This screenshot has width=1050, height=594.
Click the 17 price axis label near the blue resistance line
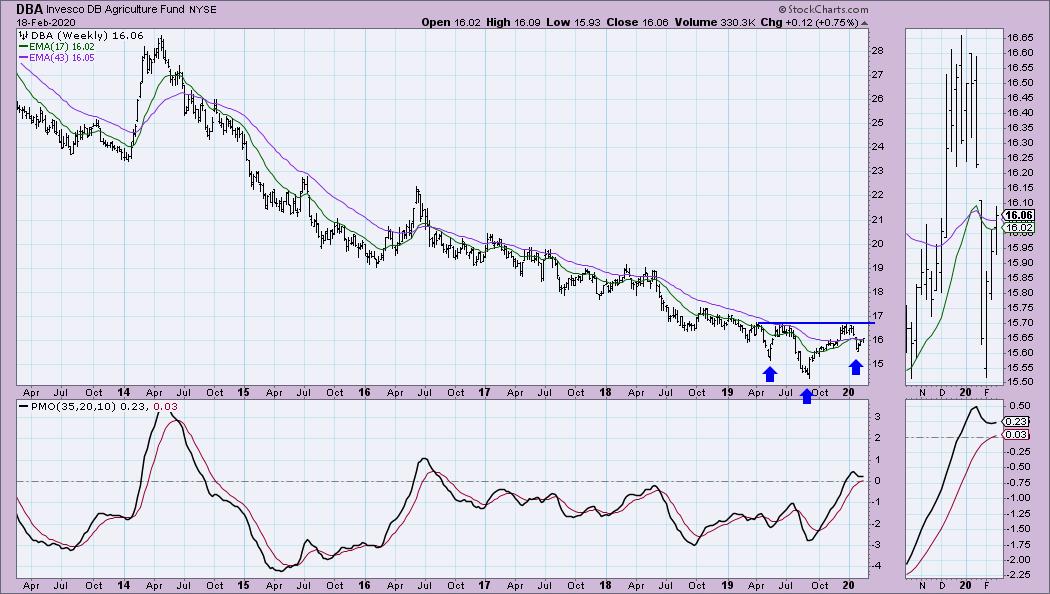(878, 316)
